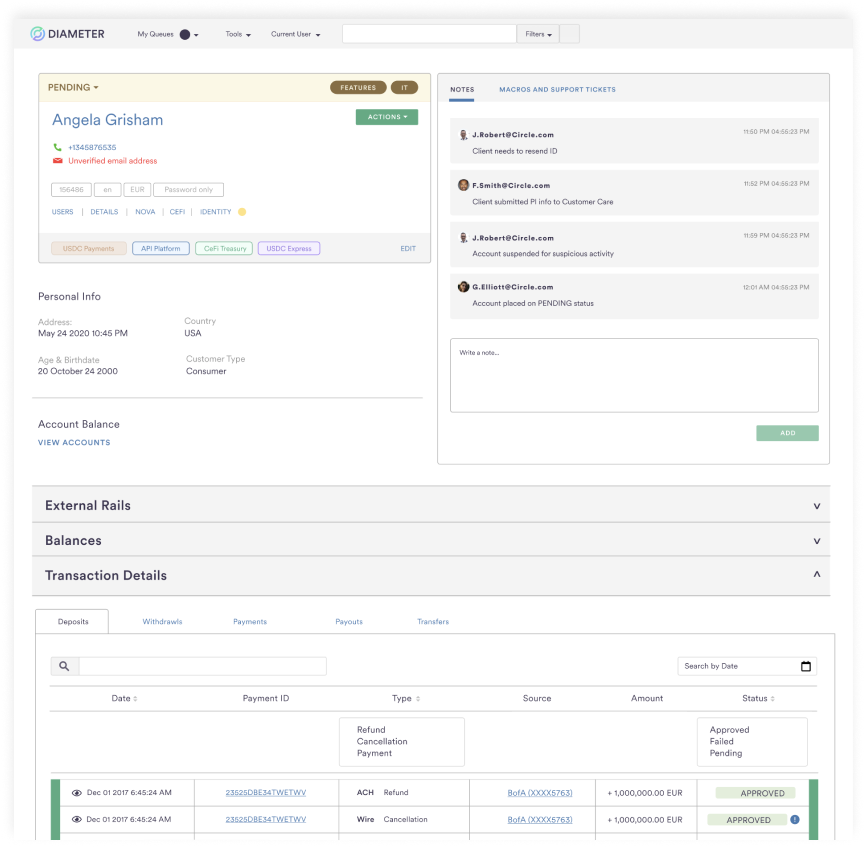
Task: Click the green phone icon
Action: pyautogui.click(x=58, y=147)
